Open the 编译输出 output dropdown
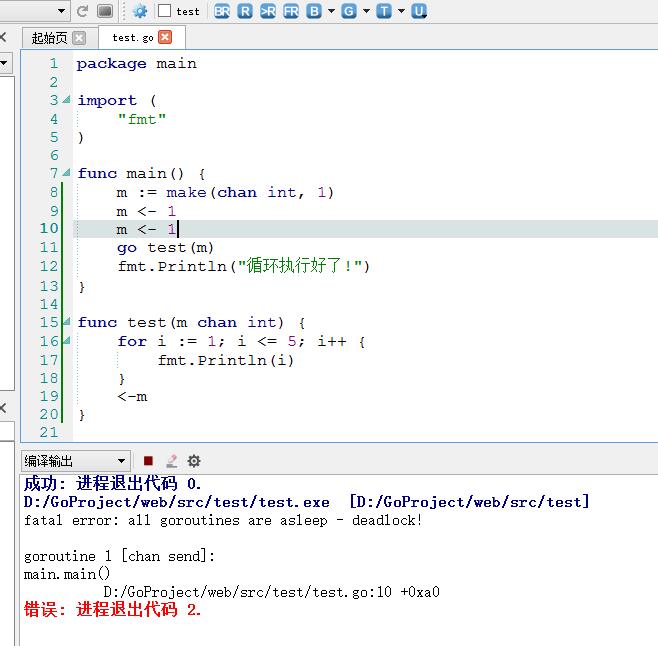 click(76, 461)
